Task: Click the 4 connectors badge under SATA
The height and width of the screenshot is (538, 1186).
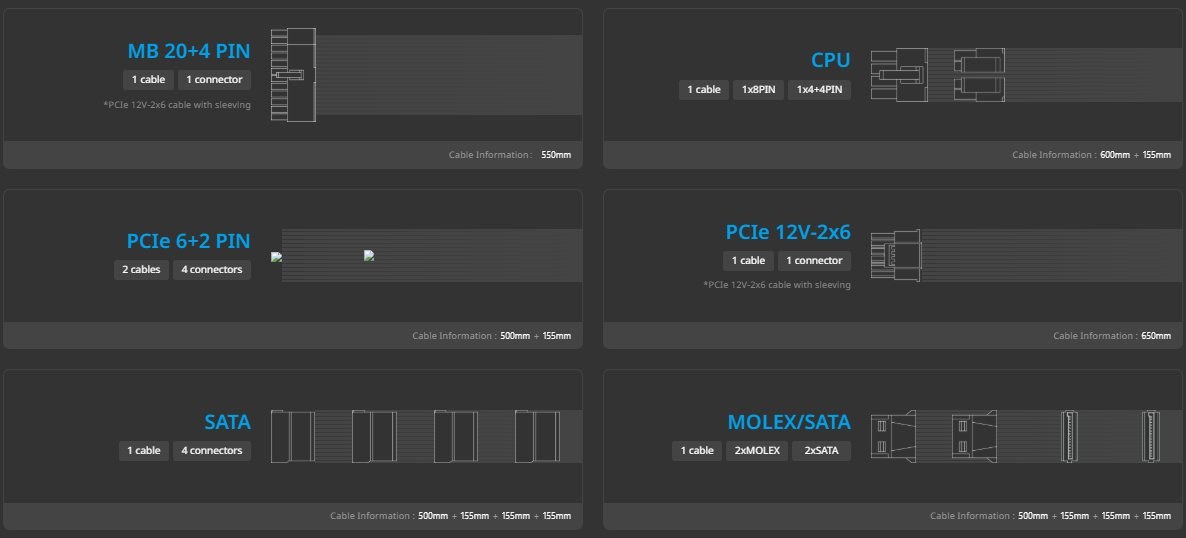Action: (x=211, y=451)
